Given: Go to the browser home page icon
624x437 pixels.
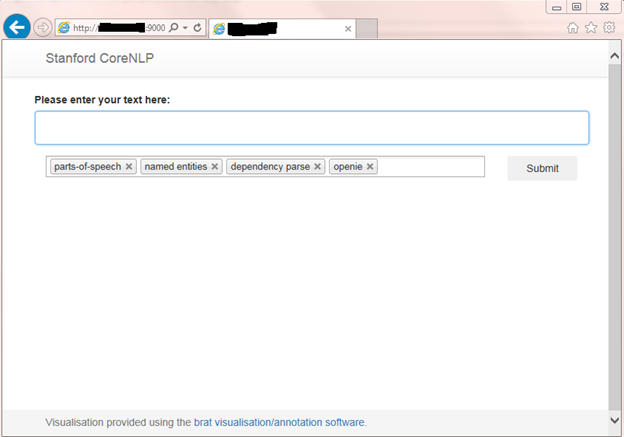Looking at the screenshot, I should point(573,27).
